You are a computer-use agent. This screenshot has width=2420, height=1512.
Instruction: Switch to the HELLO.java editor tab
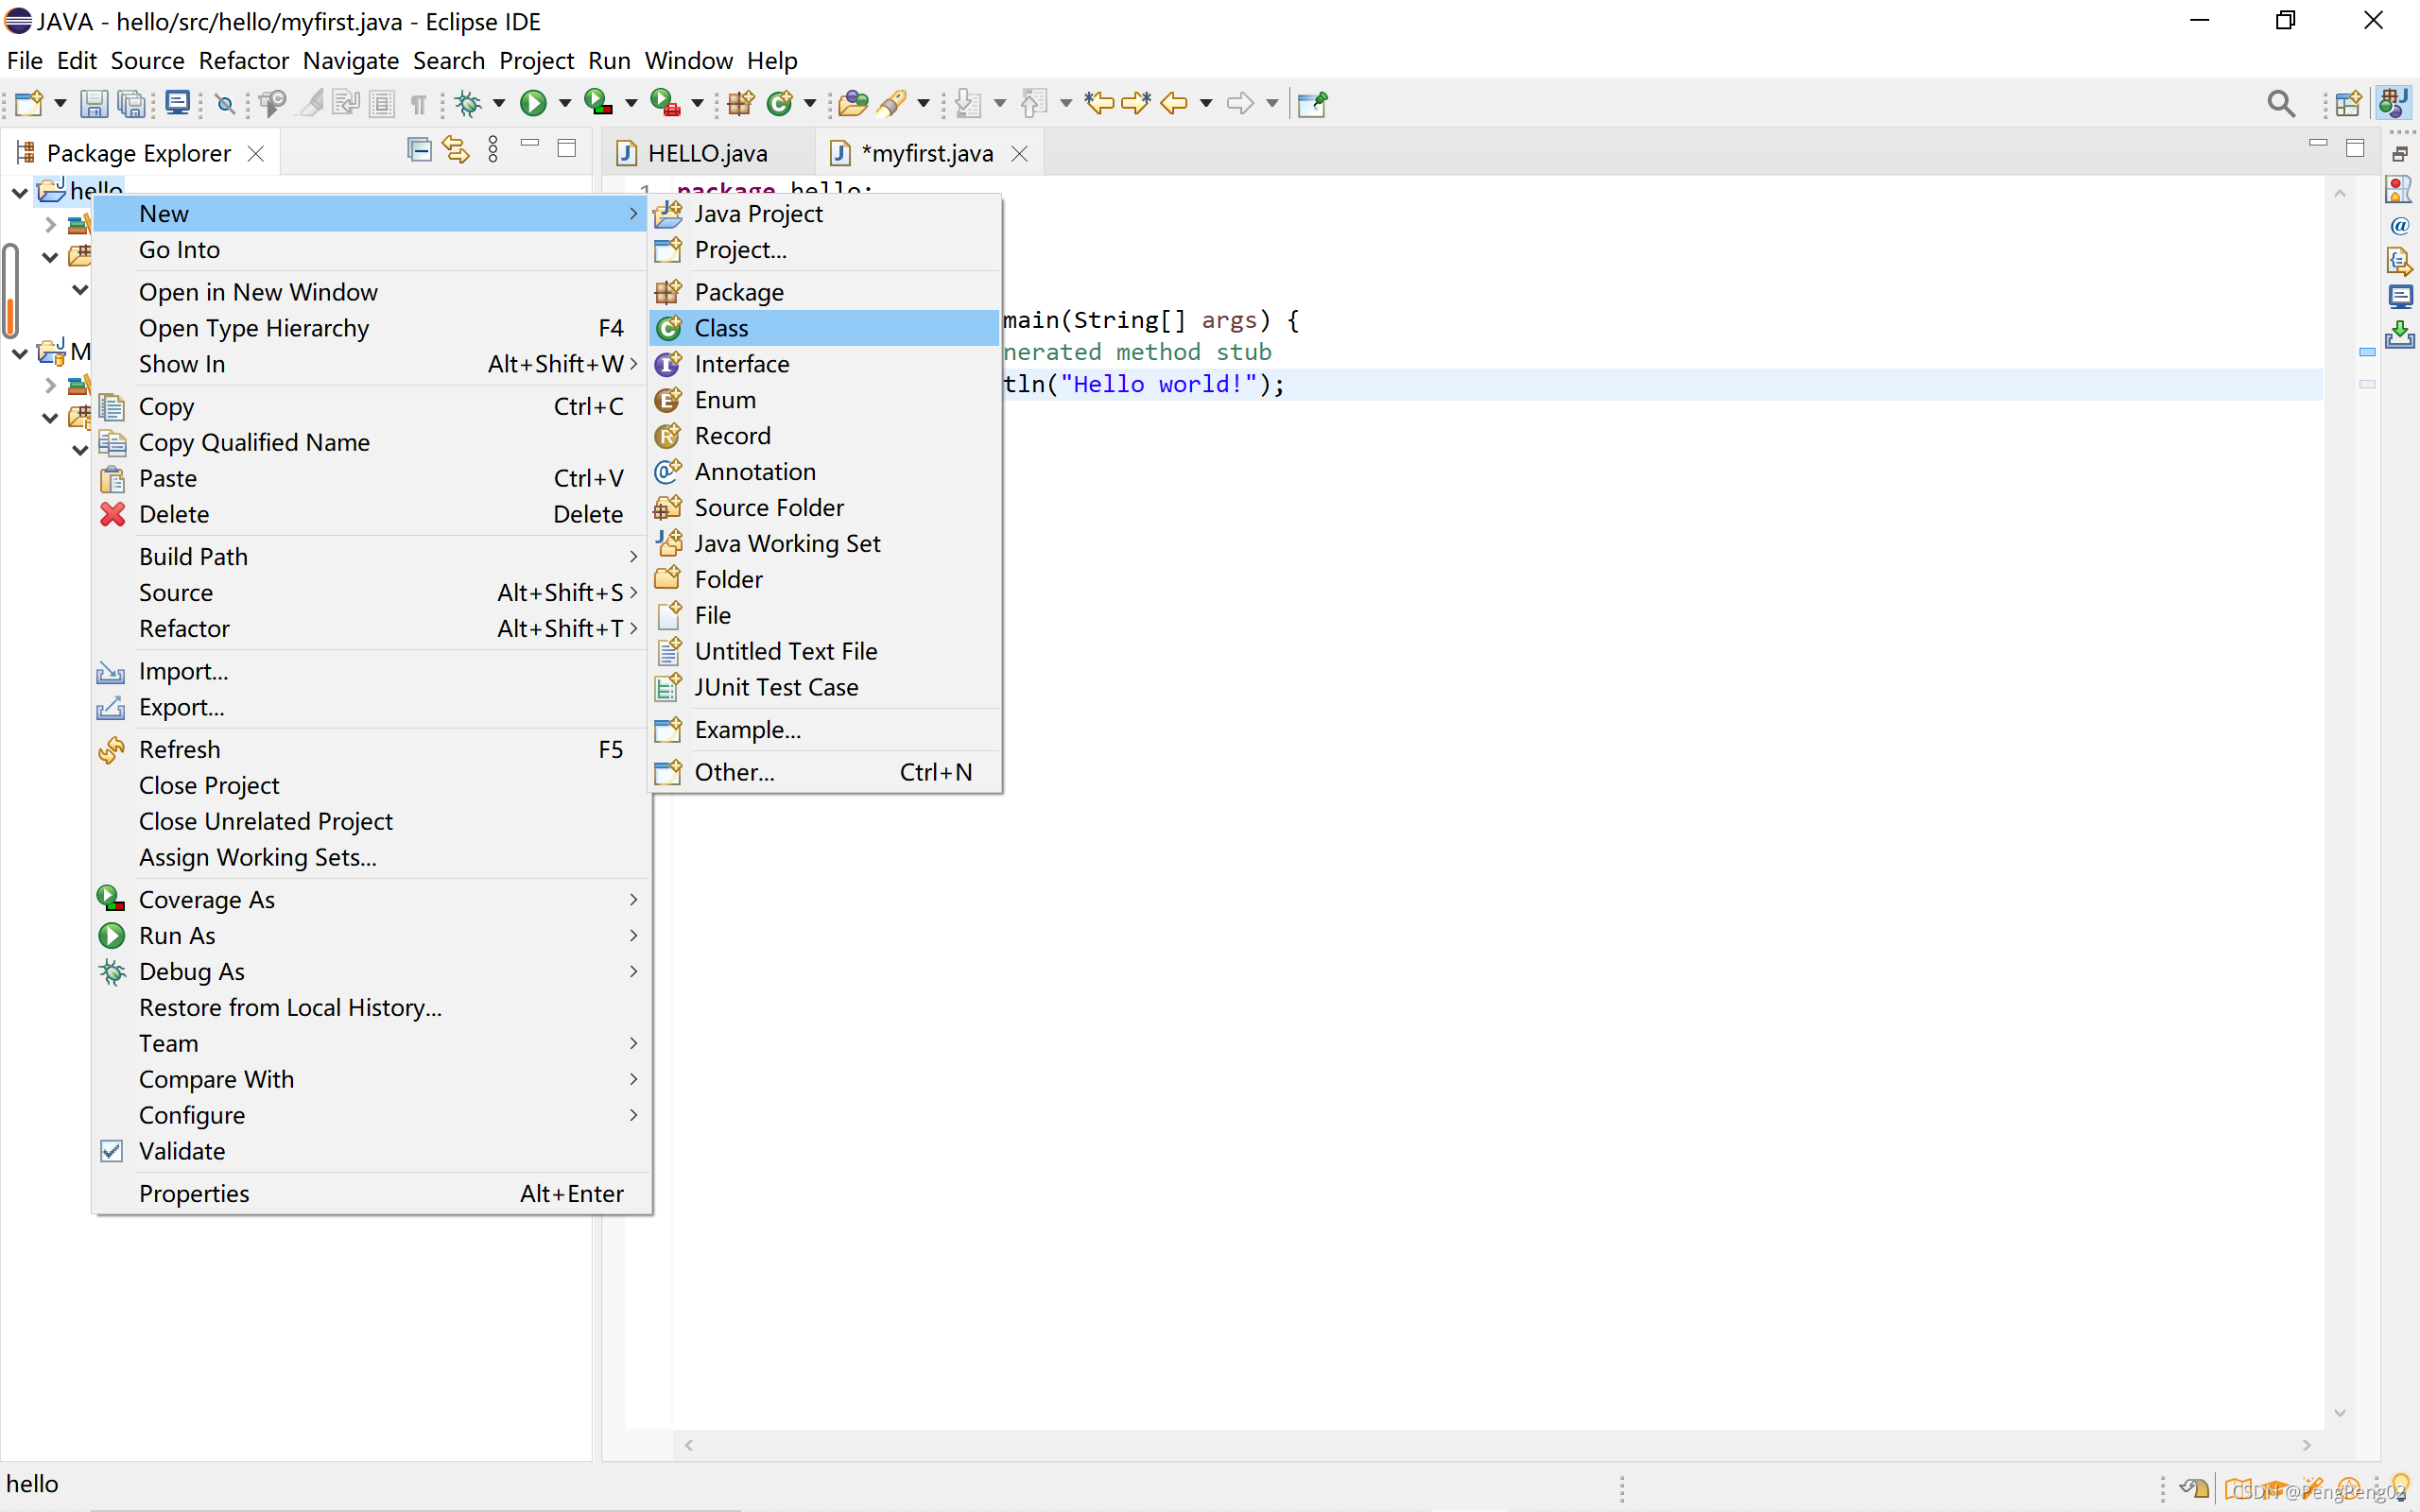pyautogui.click(x=706, y=153)
